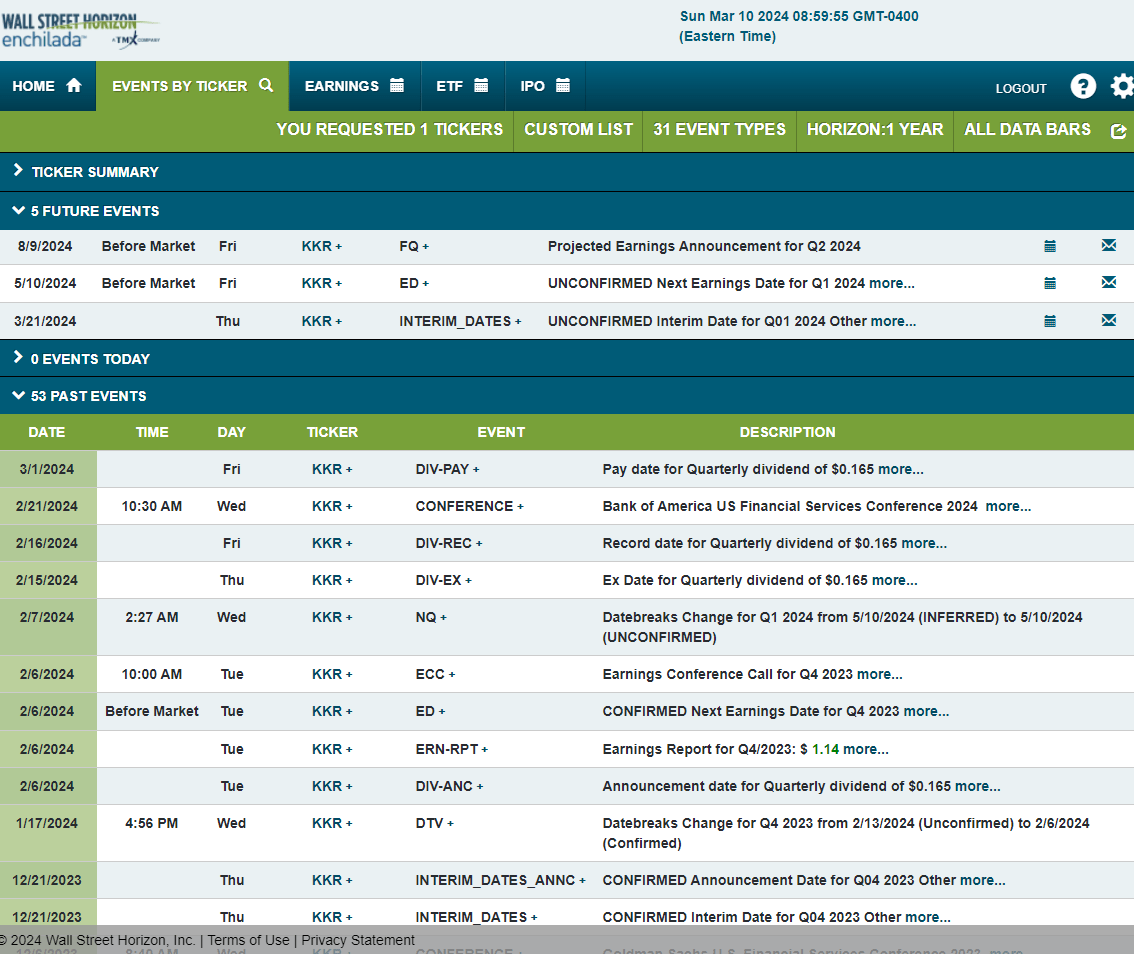
Task: Click the export share icon in green bar
Action: coord(1118,131)
